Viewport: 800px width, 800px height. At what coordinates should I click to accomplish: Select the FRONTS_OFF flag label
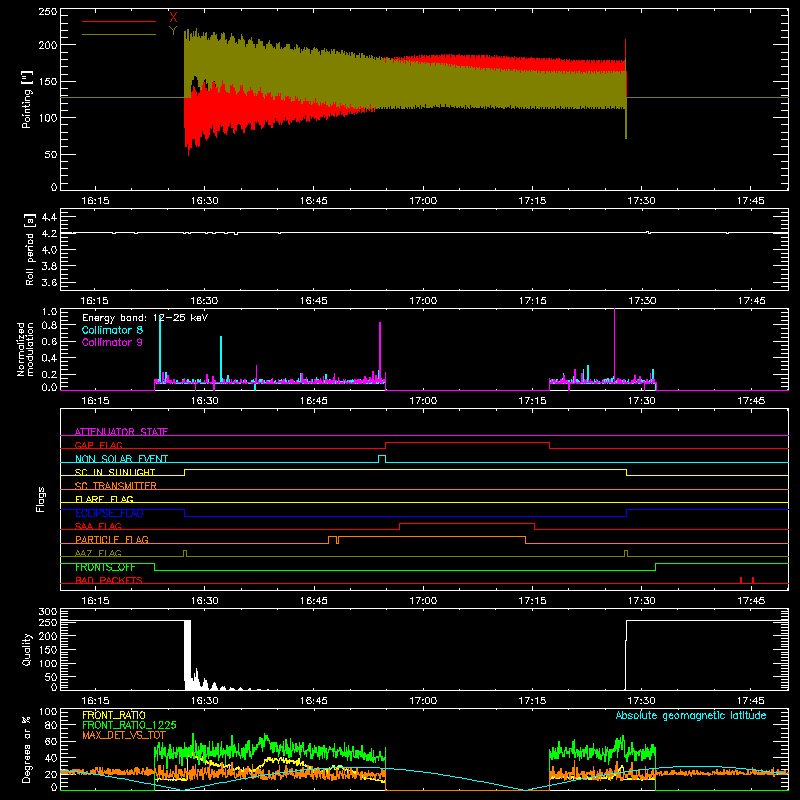(x=105, y=567)
